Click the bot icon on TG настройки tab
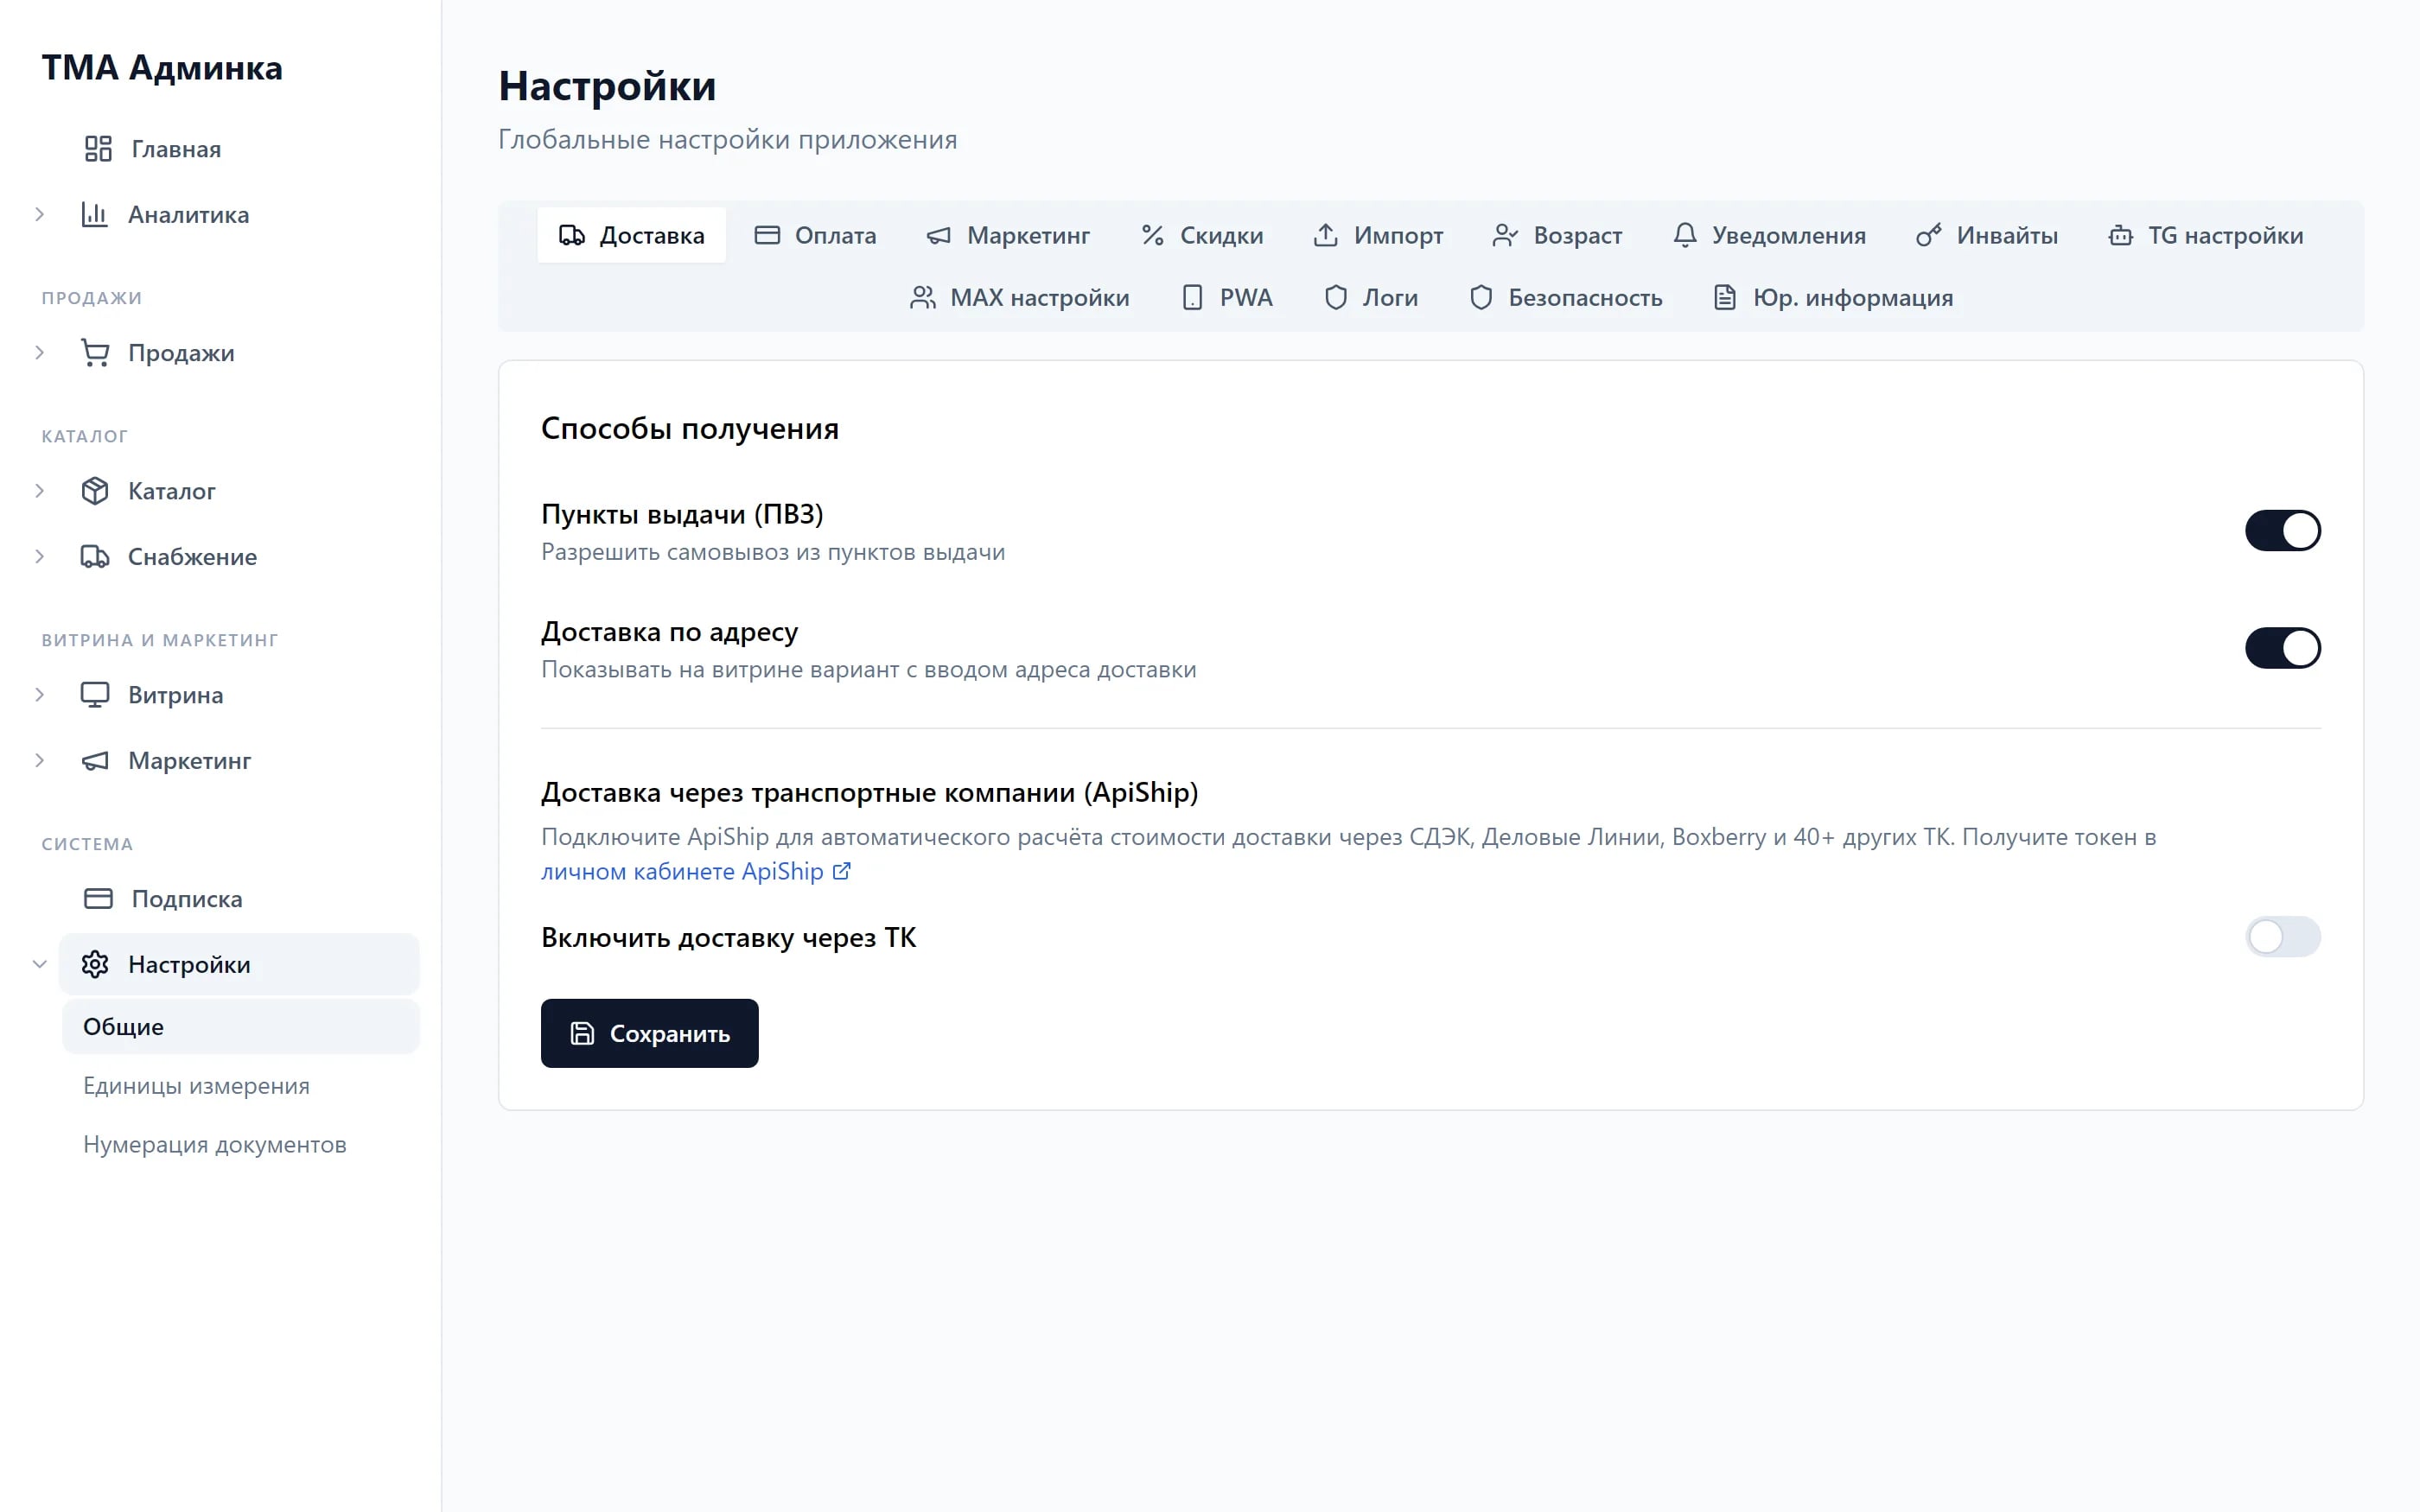2420x1512 pixels. pyautogui.click(x=2120, y=235)
